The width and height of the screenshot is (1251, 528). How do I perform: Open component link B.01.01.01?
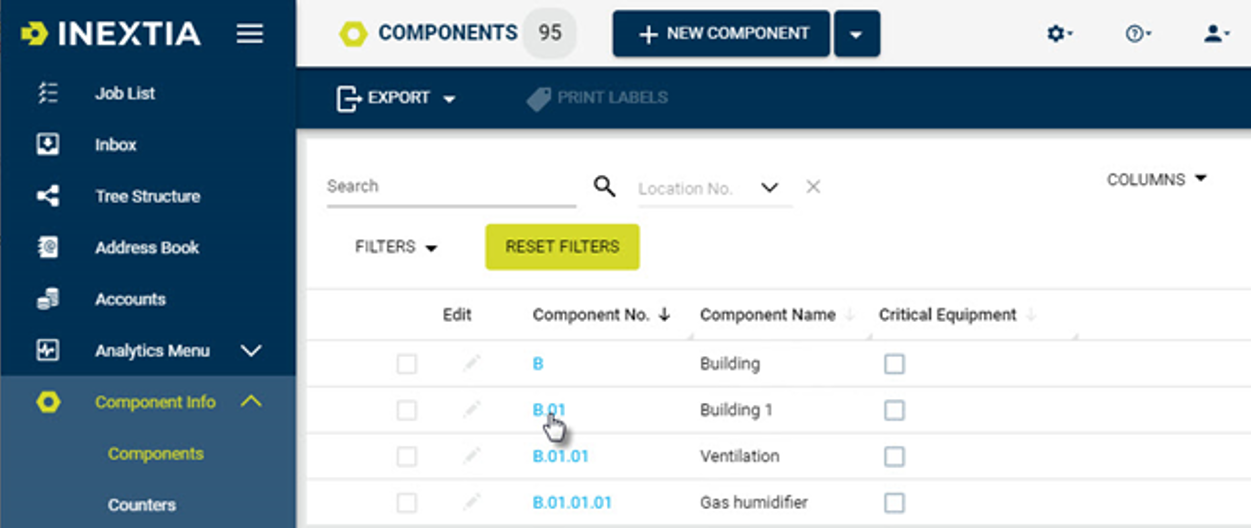click(x=572, y=502)
